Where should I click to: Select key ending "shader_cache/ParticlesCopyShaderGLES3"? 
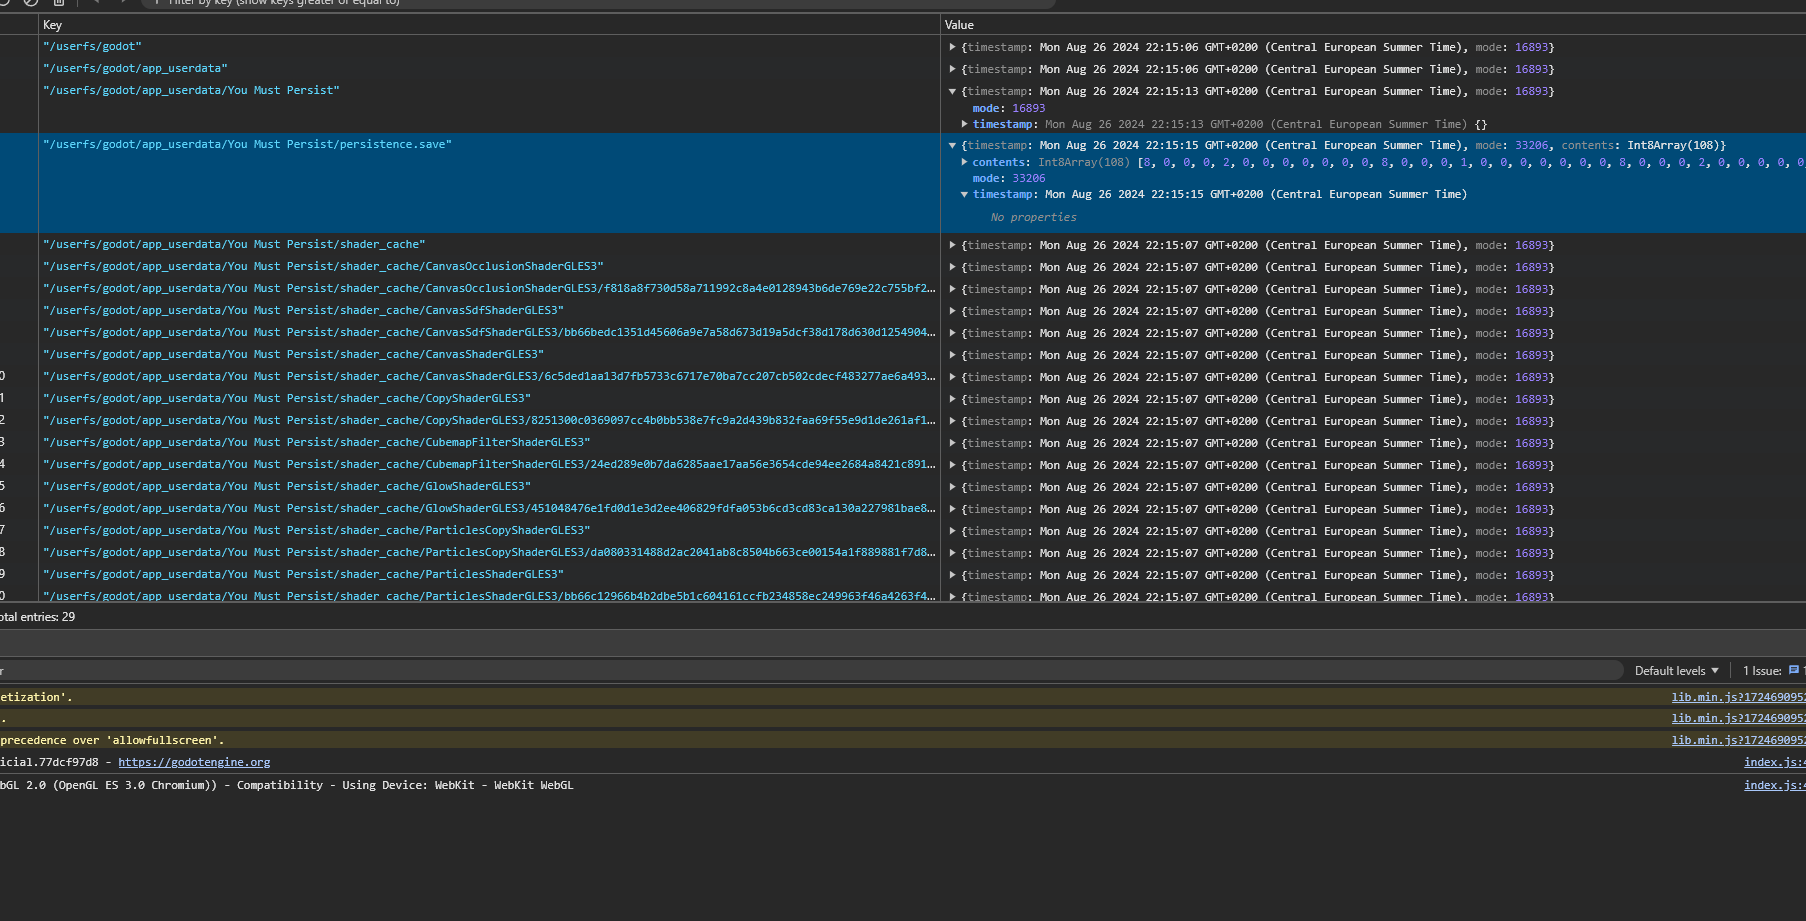(316, 530)
